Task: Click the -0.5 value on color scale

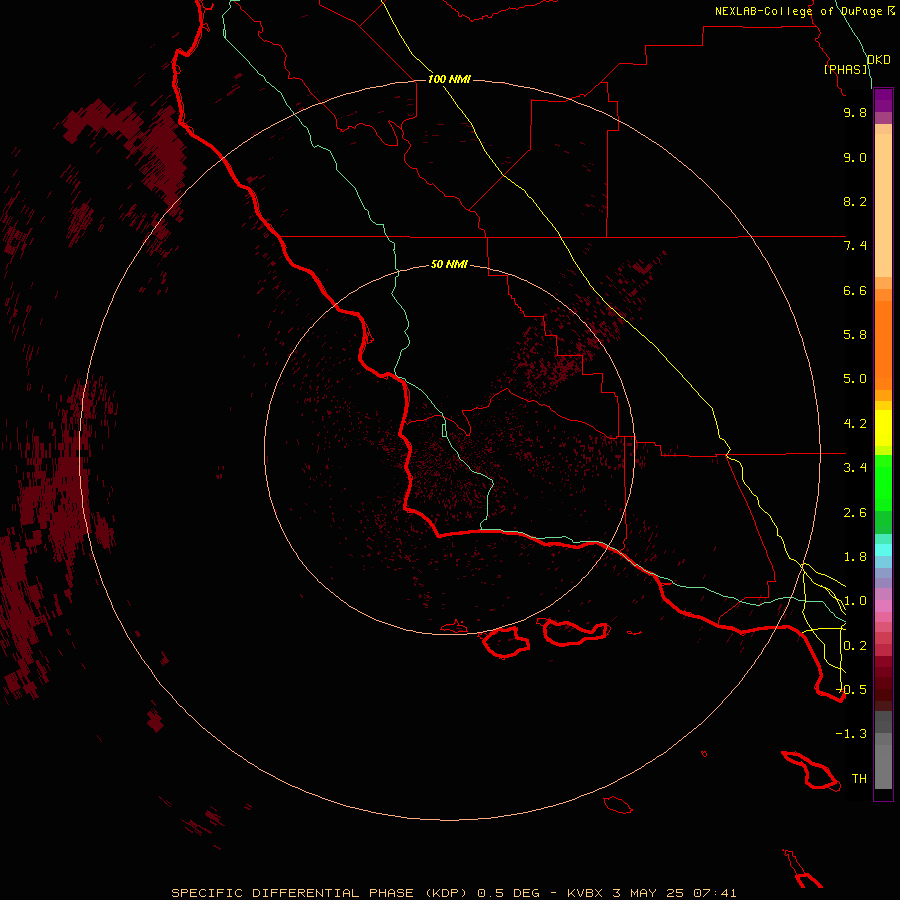Action: click(x=852, y=690)
